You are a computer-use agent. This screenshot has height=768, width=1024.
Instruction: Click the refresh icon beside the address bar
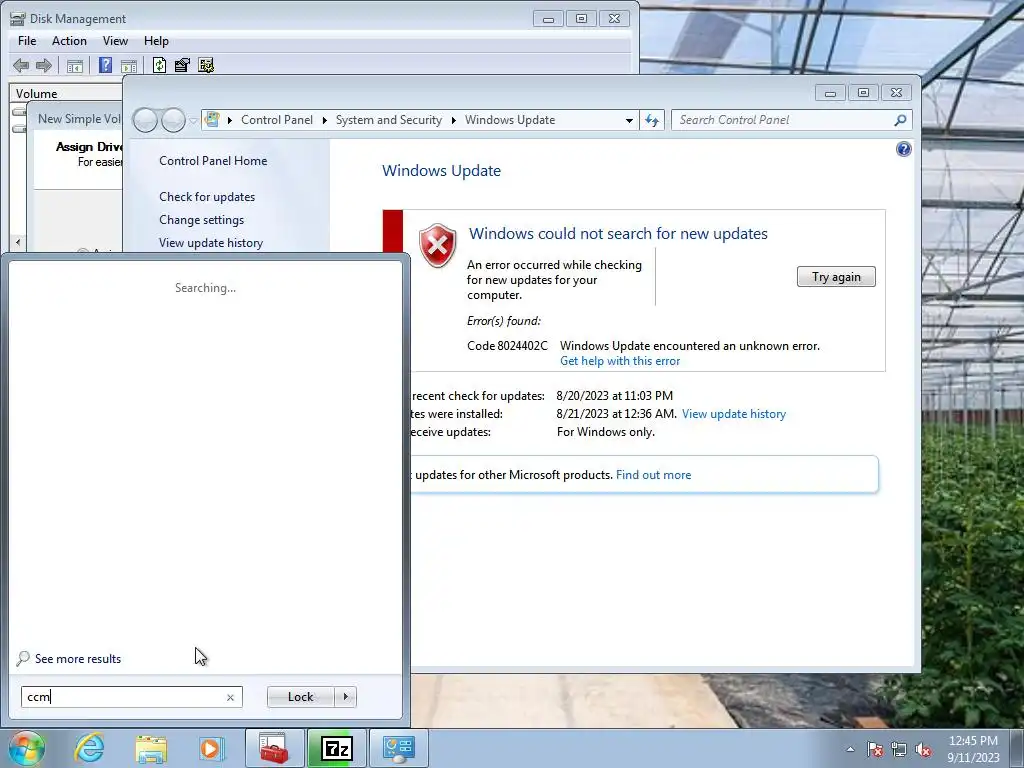652,120
